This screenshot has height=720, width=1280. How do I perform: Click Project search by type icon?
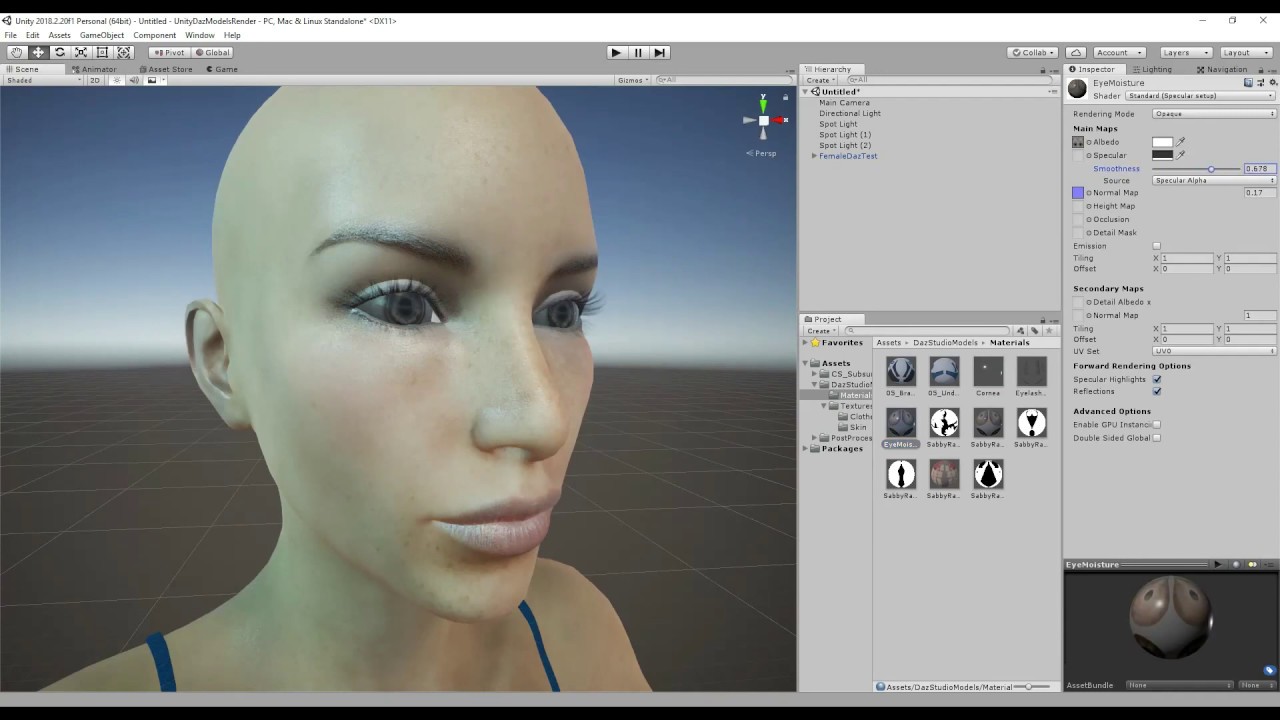pos(1021,330)
